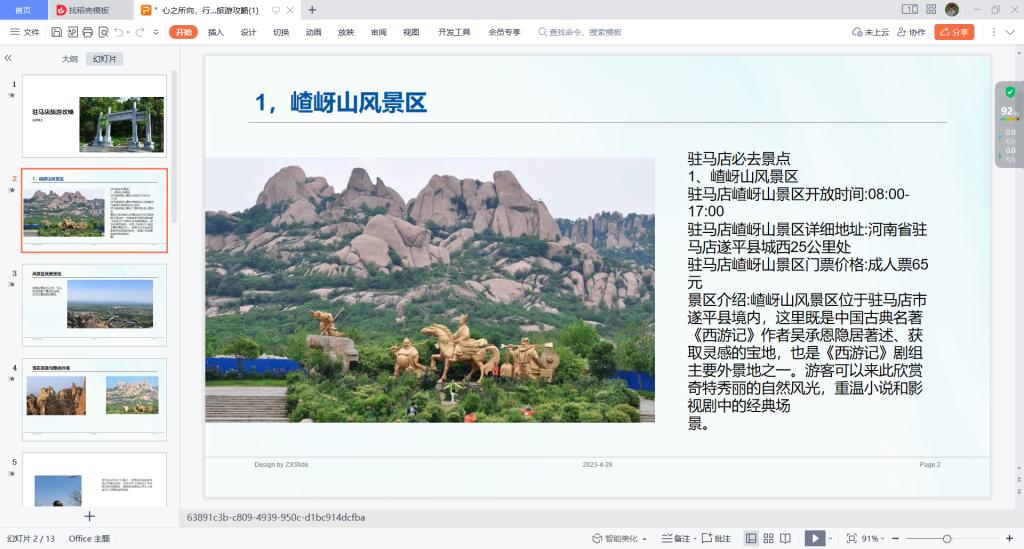Image resolution: width=1024 pixels, height=549 pixels.
Task: Add new slide with plus icon
Action: coord(89,516)
